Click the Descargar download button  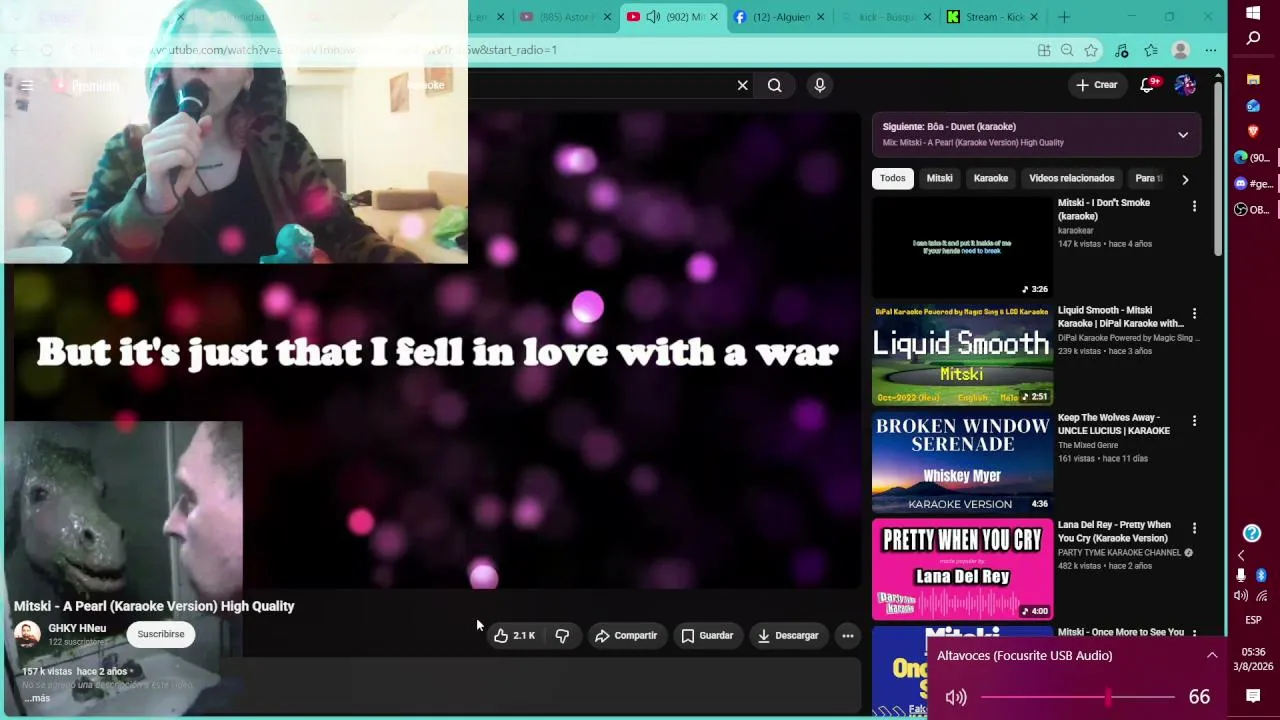click(788, 635)
